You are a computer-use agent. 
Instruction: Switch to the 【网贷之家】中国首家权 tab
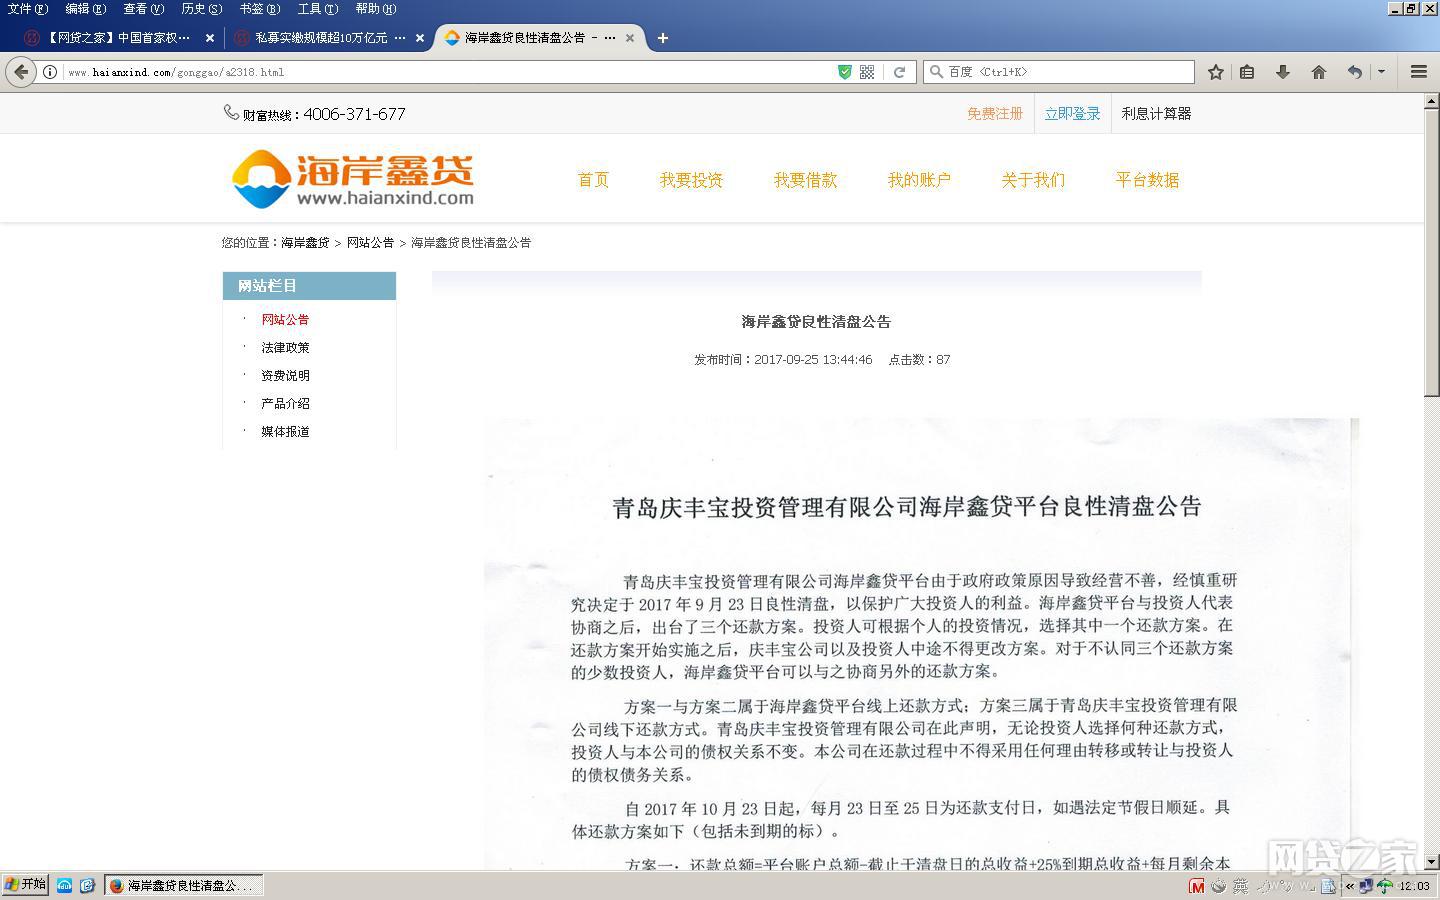coord(118,38)
